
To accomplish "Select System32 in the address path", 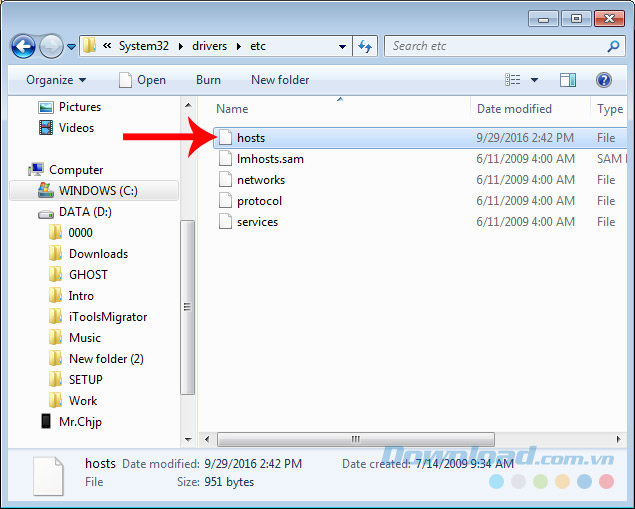I will [143, 46].
